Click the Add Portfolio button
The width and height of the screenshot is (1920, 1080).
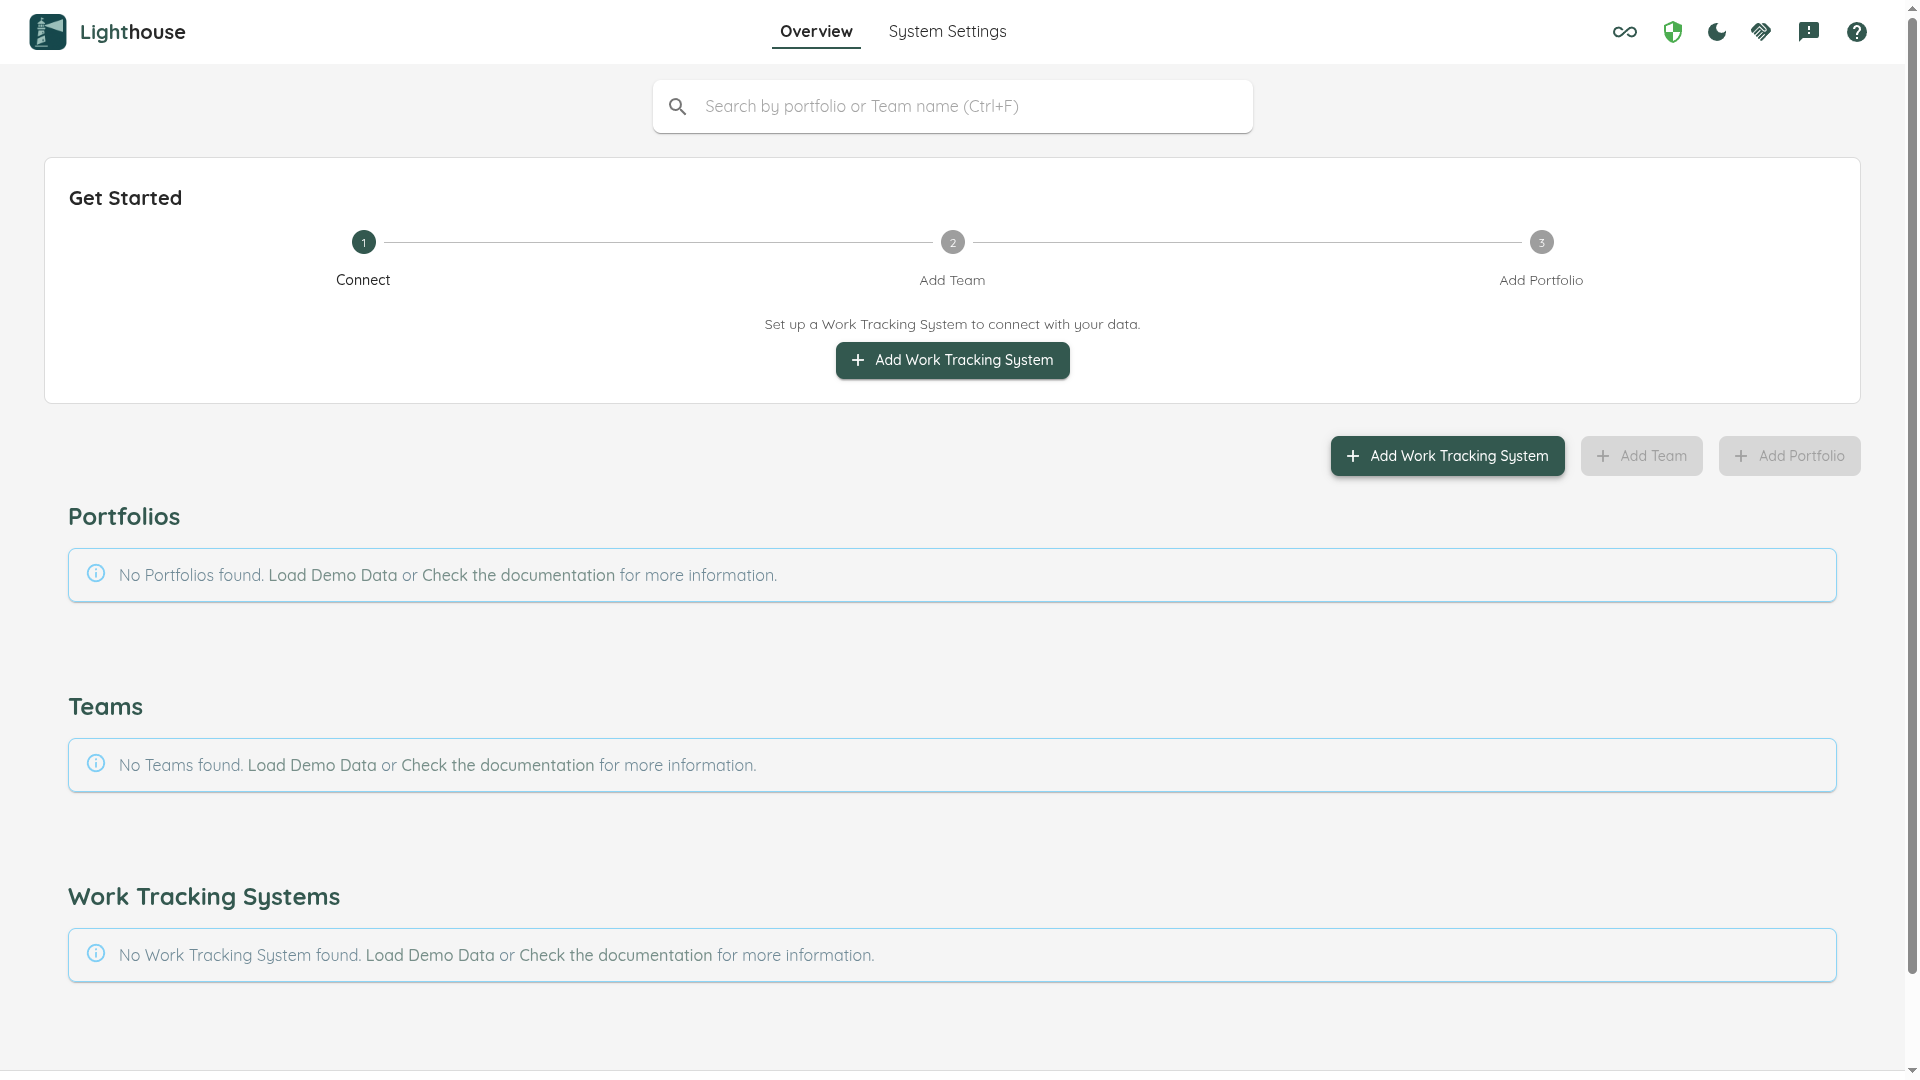[1789, 455]
